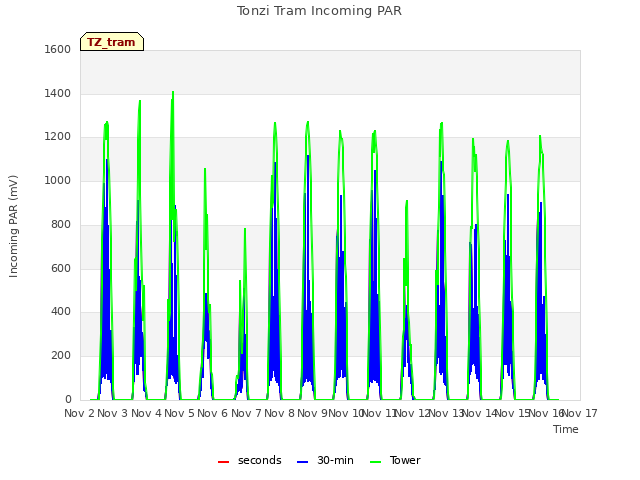
Task: Toggle the Tower series in legend
Action: pos(395,460)
